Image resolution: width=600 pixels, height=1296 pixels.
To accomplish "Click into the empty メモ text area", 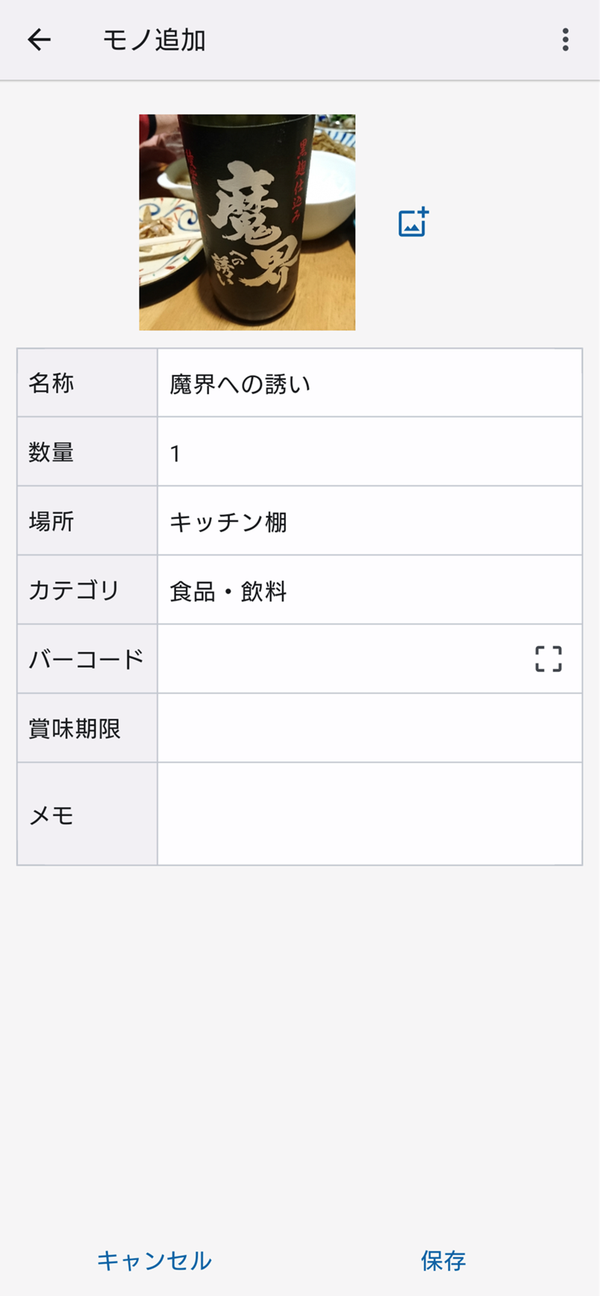I will click(x=369, y=814).
